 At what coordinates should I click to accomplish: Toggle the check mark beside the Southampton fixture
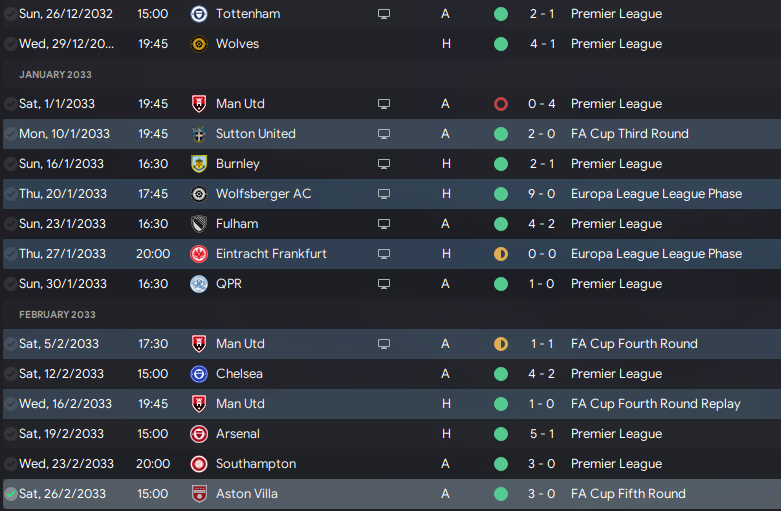point(10,464)
